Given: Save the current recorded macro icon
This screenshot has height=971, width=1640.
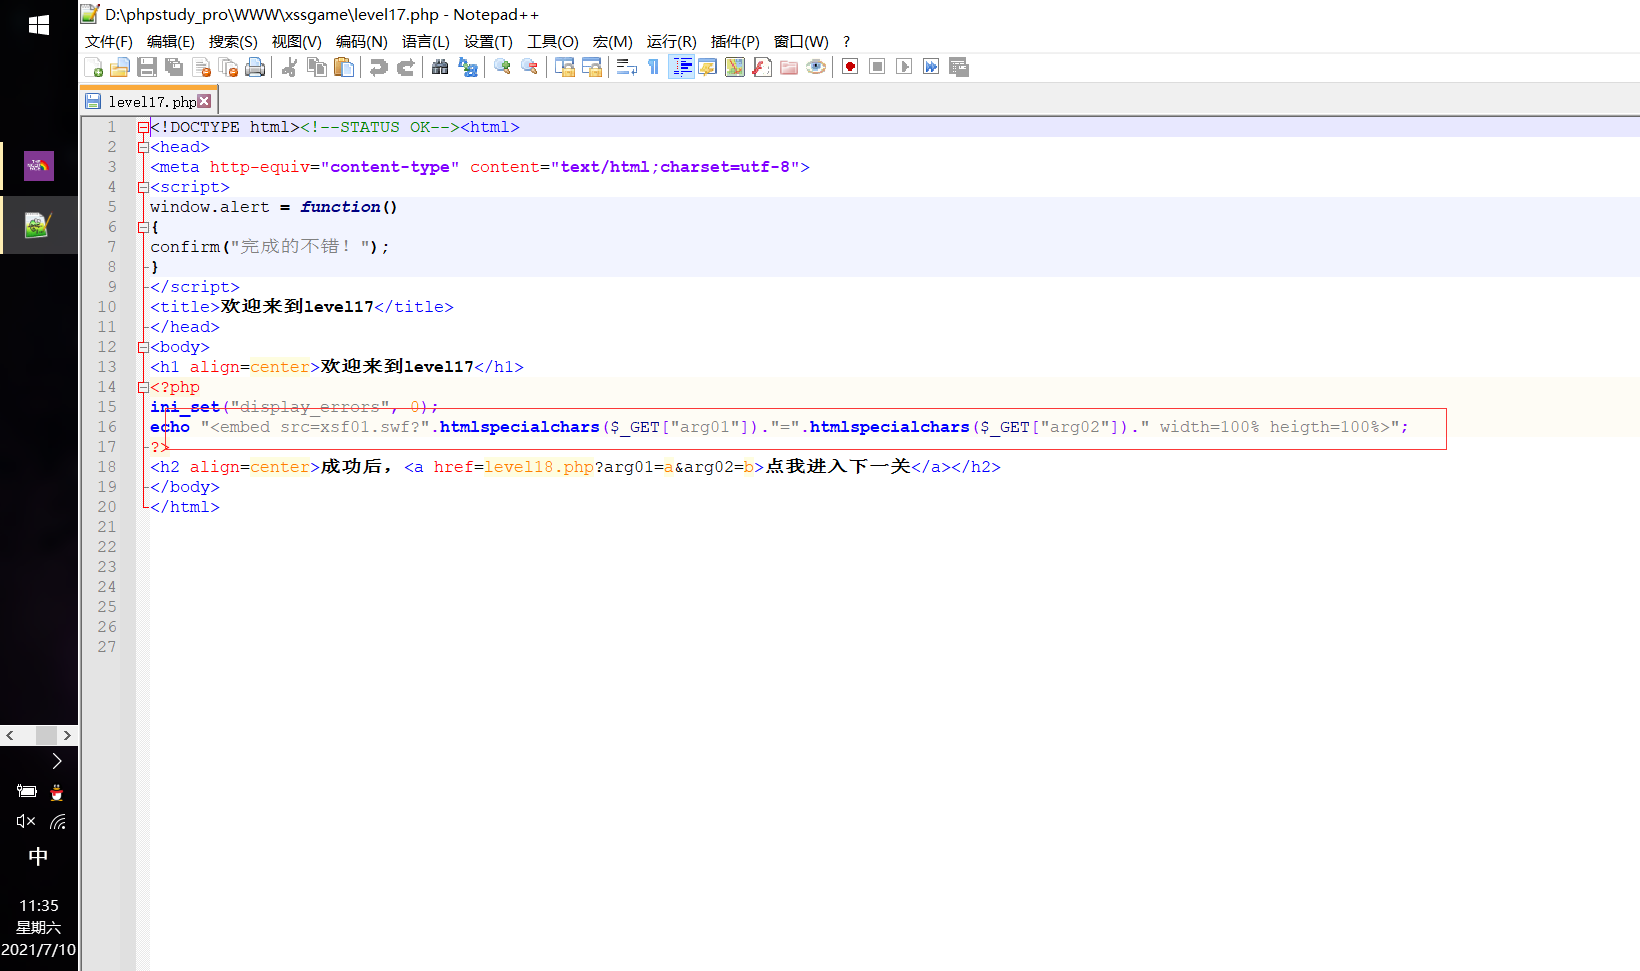Looking at the screenshot, I should pos(959,67).
